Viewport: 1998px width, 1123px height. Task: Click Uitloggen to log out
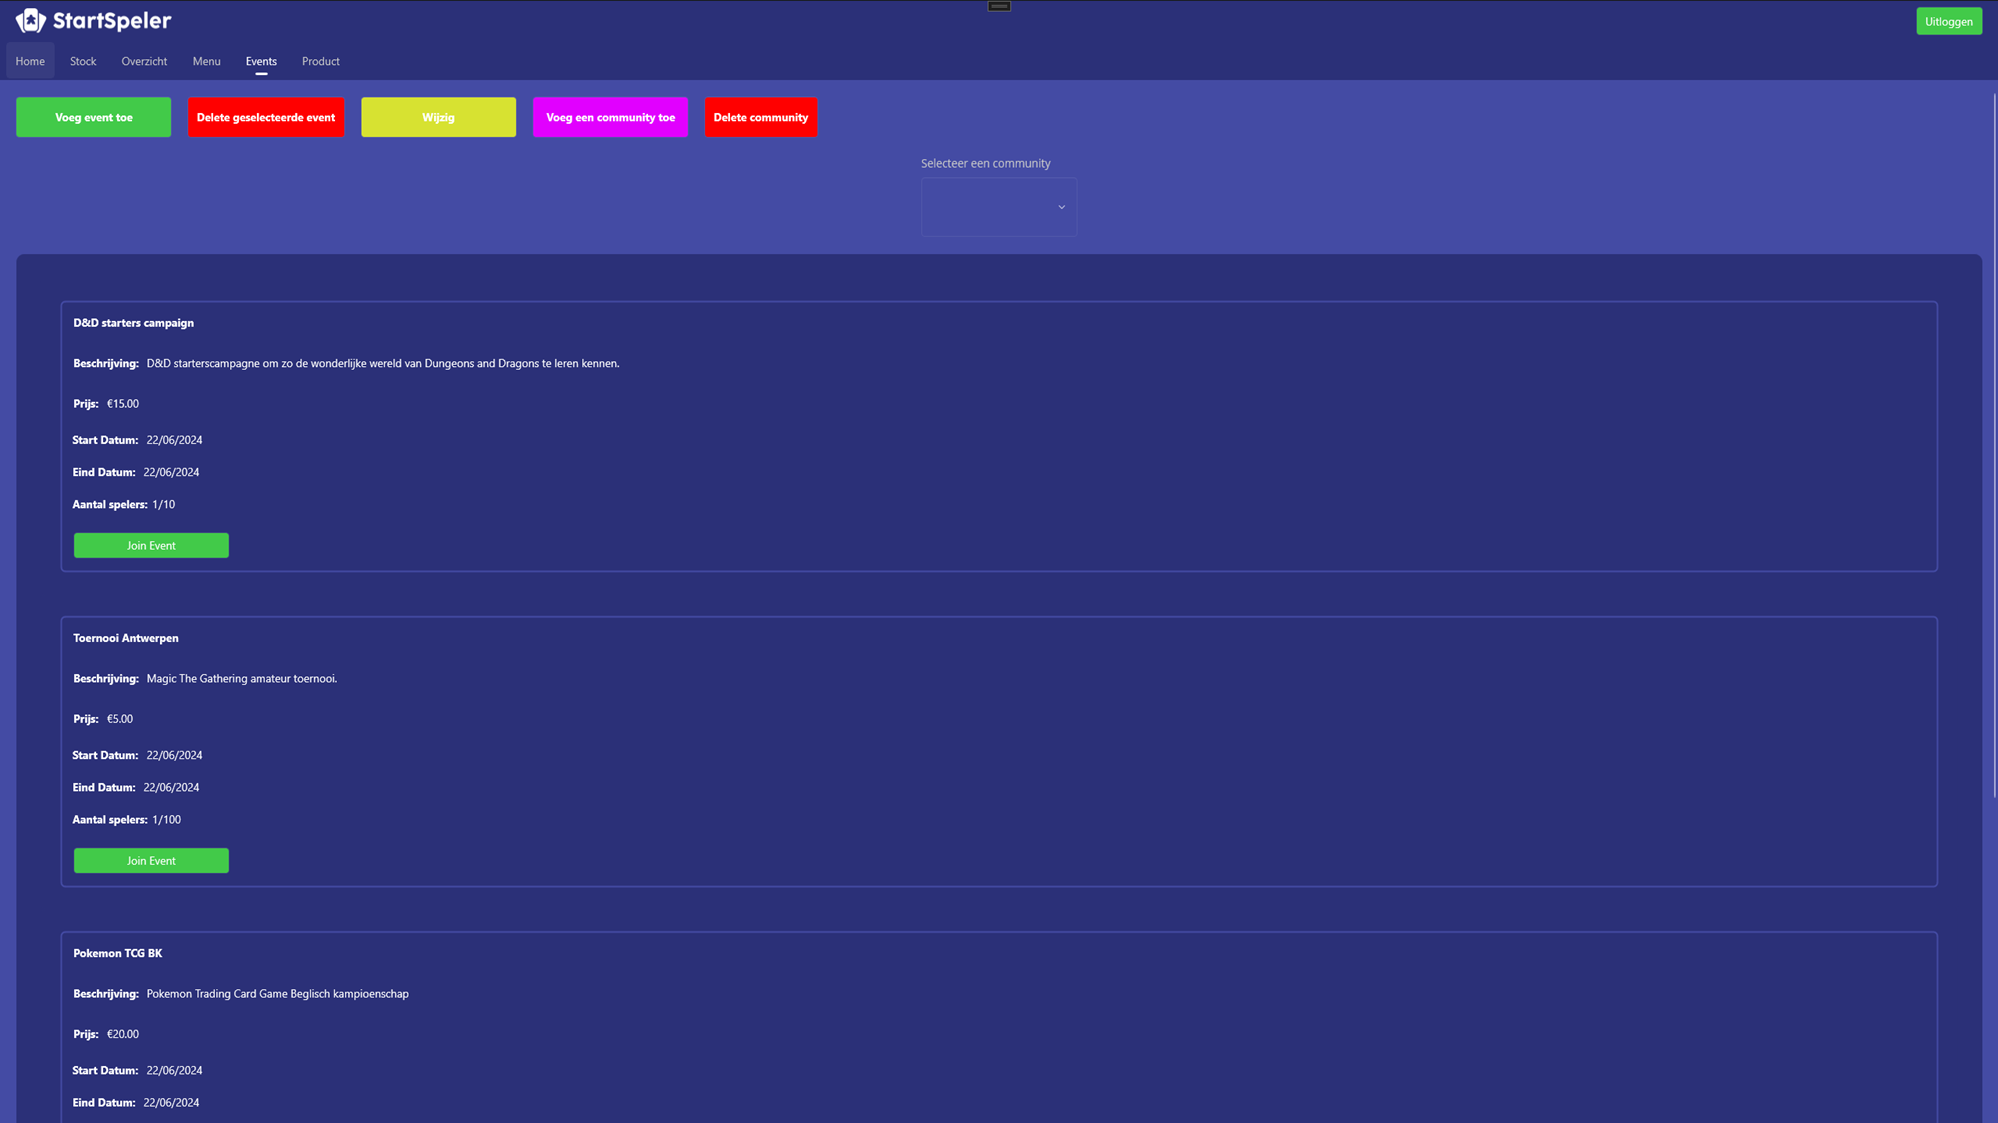pyautogui.click(x=1948, y=20)
